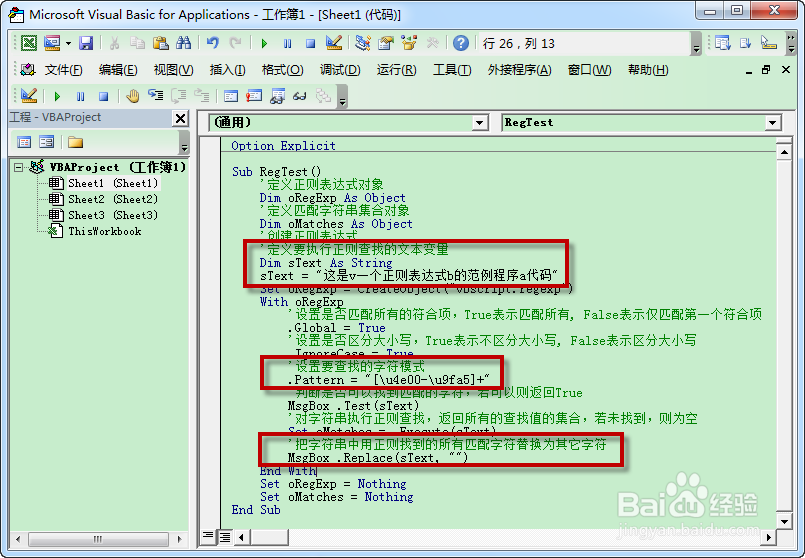805x558 pixels.
Task: Click the Insert UserForm icon
Action: click(x=52, y=43)
